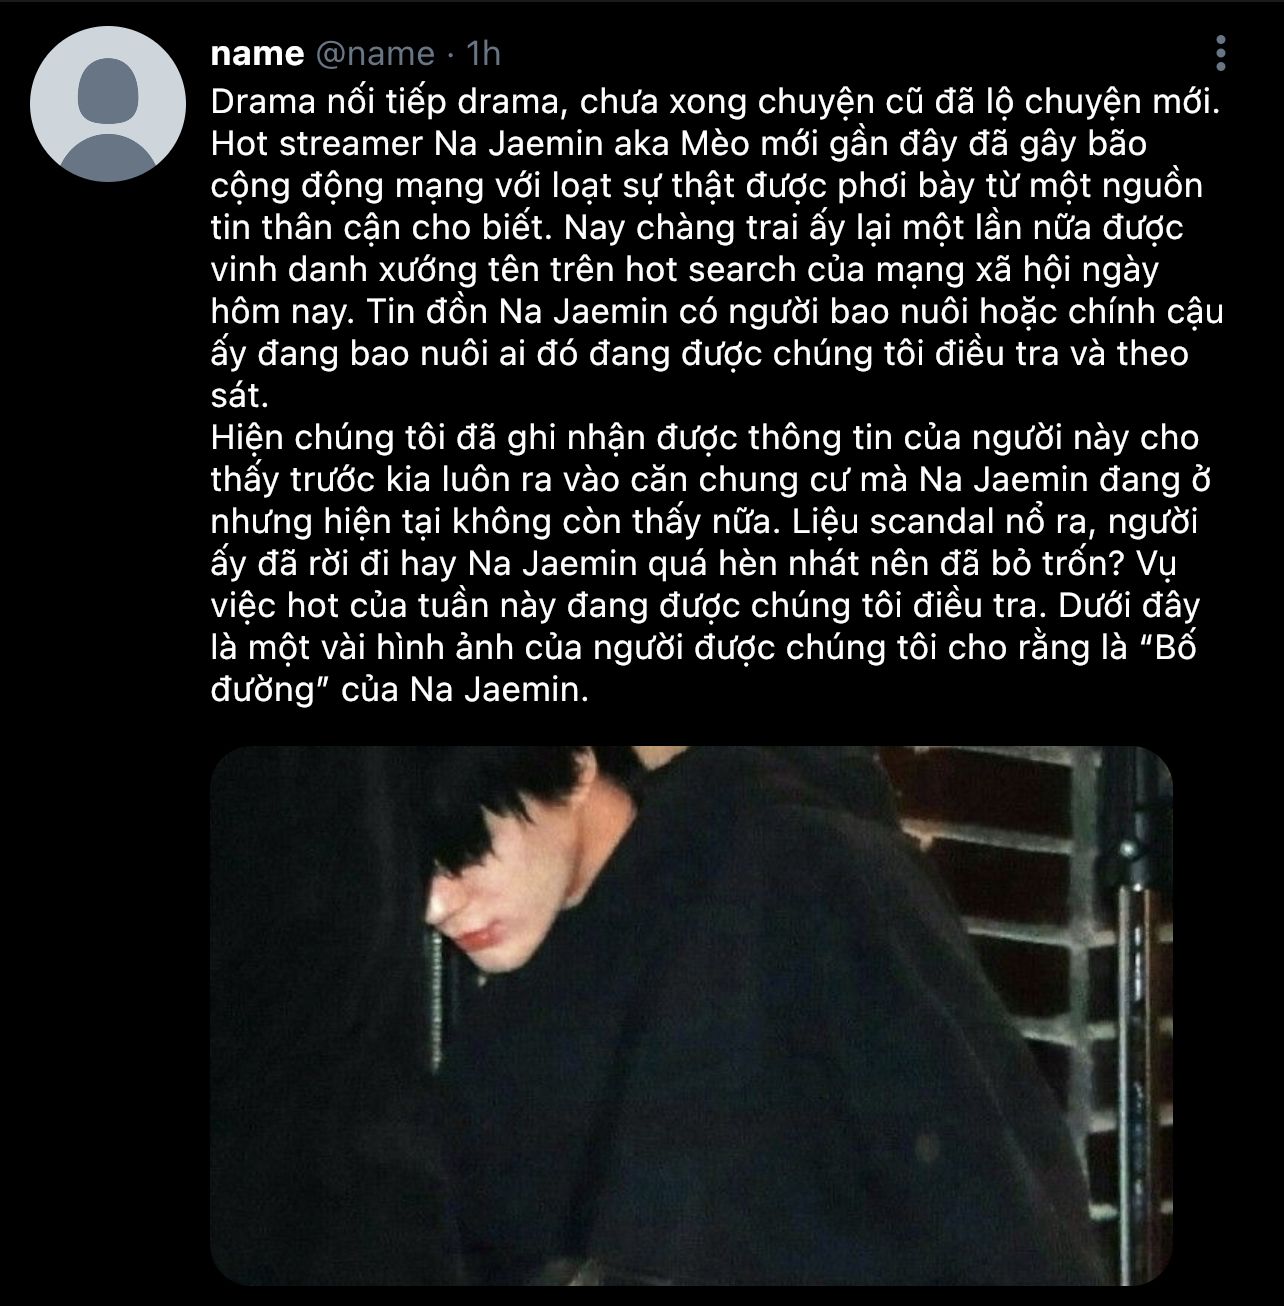
Task: Click the line starting 'ấy đang bao nuôi'
Action: point(700,354)
